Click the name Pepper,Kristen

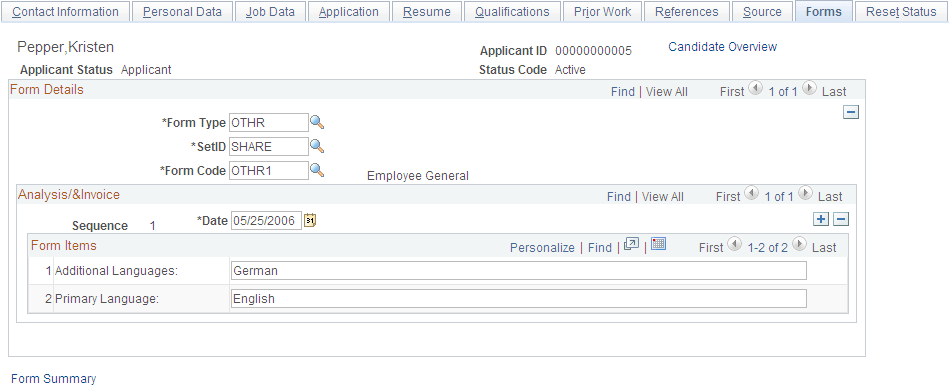(65, 47)
